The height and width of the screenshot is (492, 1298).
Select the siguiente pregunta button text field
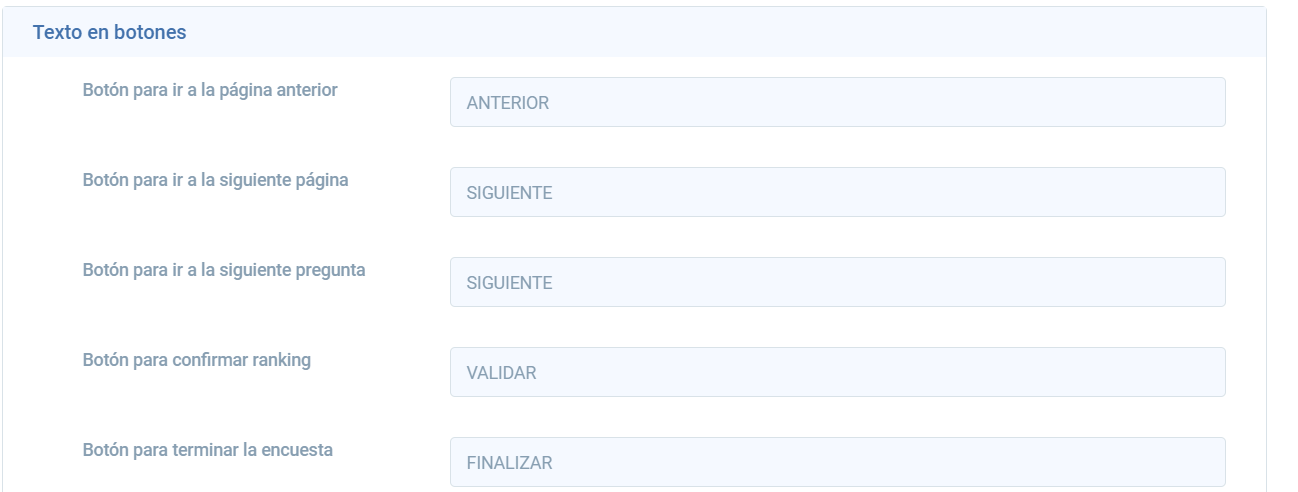837,282
